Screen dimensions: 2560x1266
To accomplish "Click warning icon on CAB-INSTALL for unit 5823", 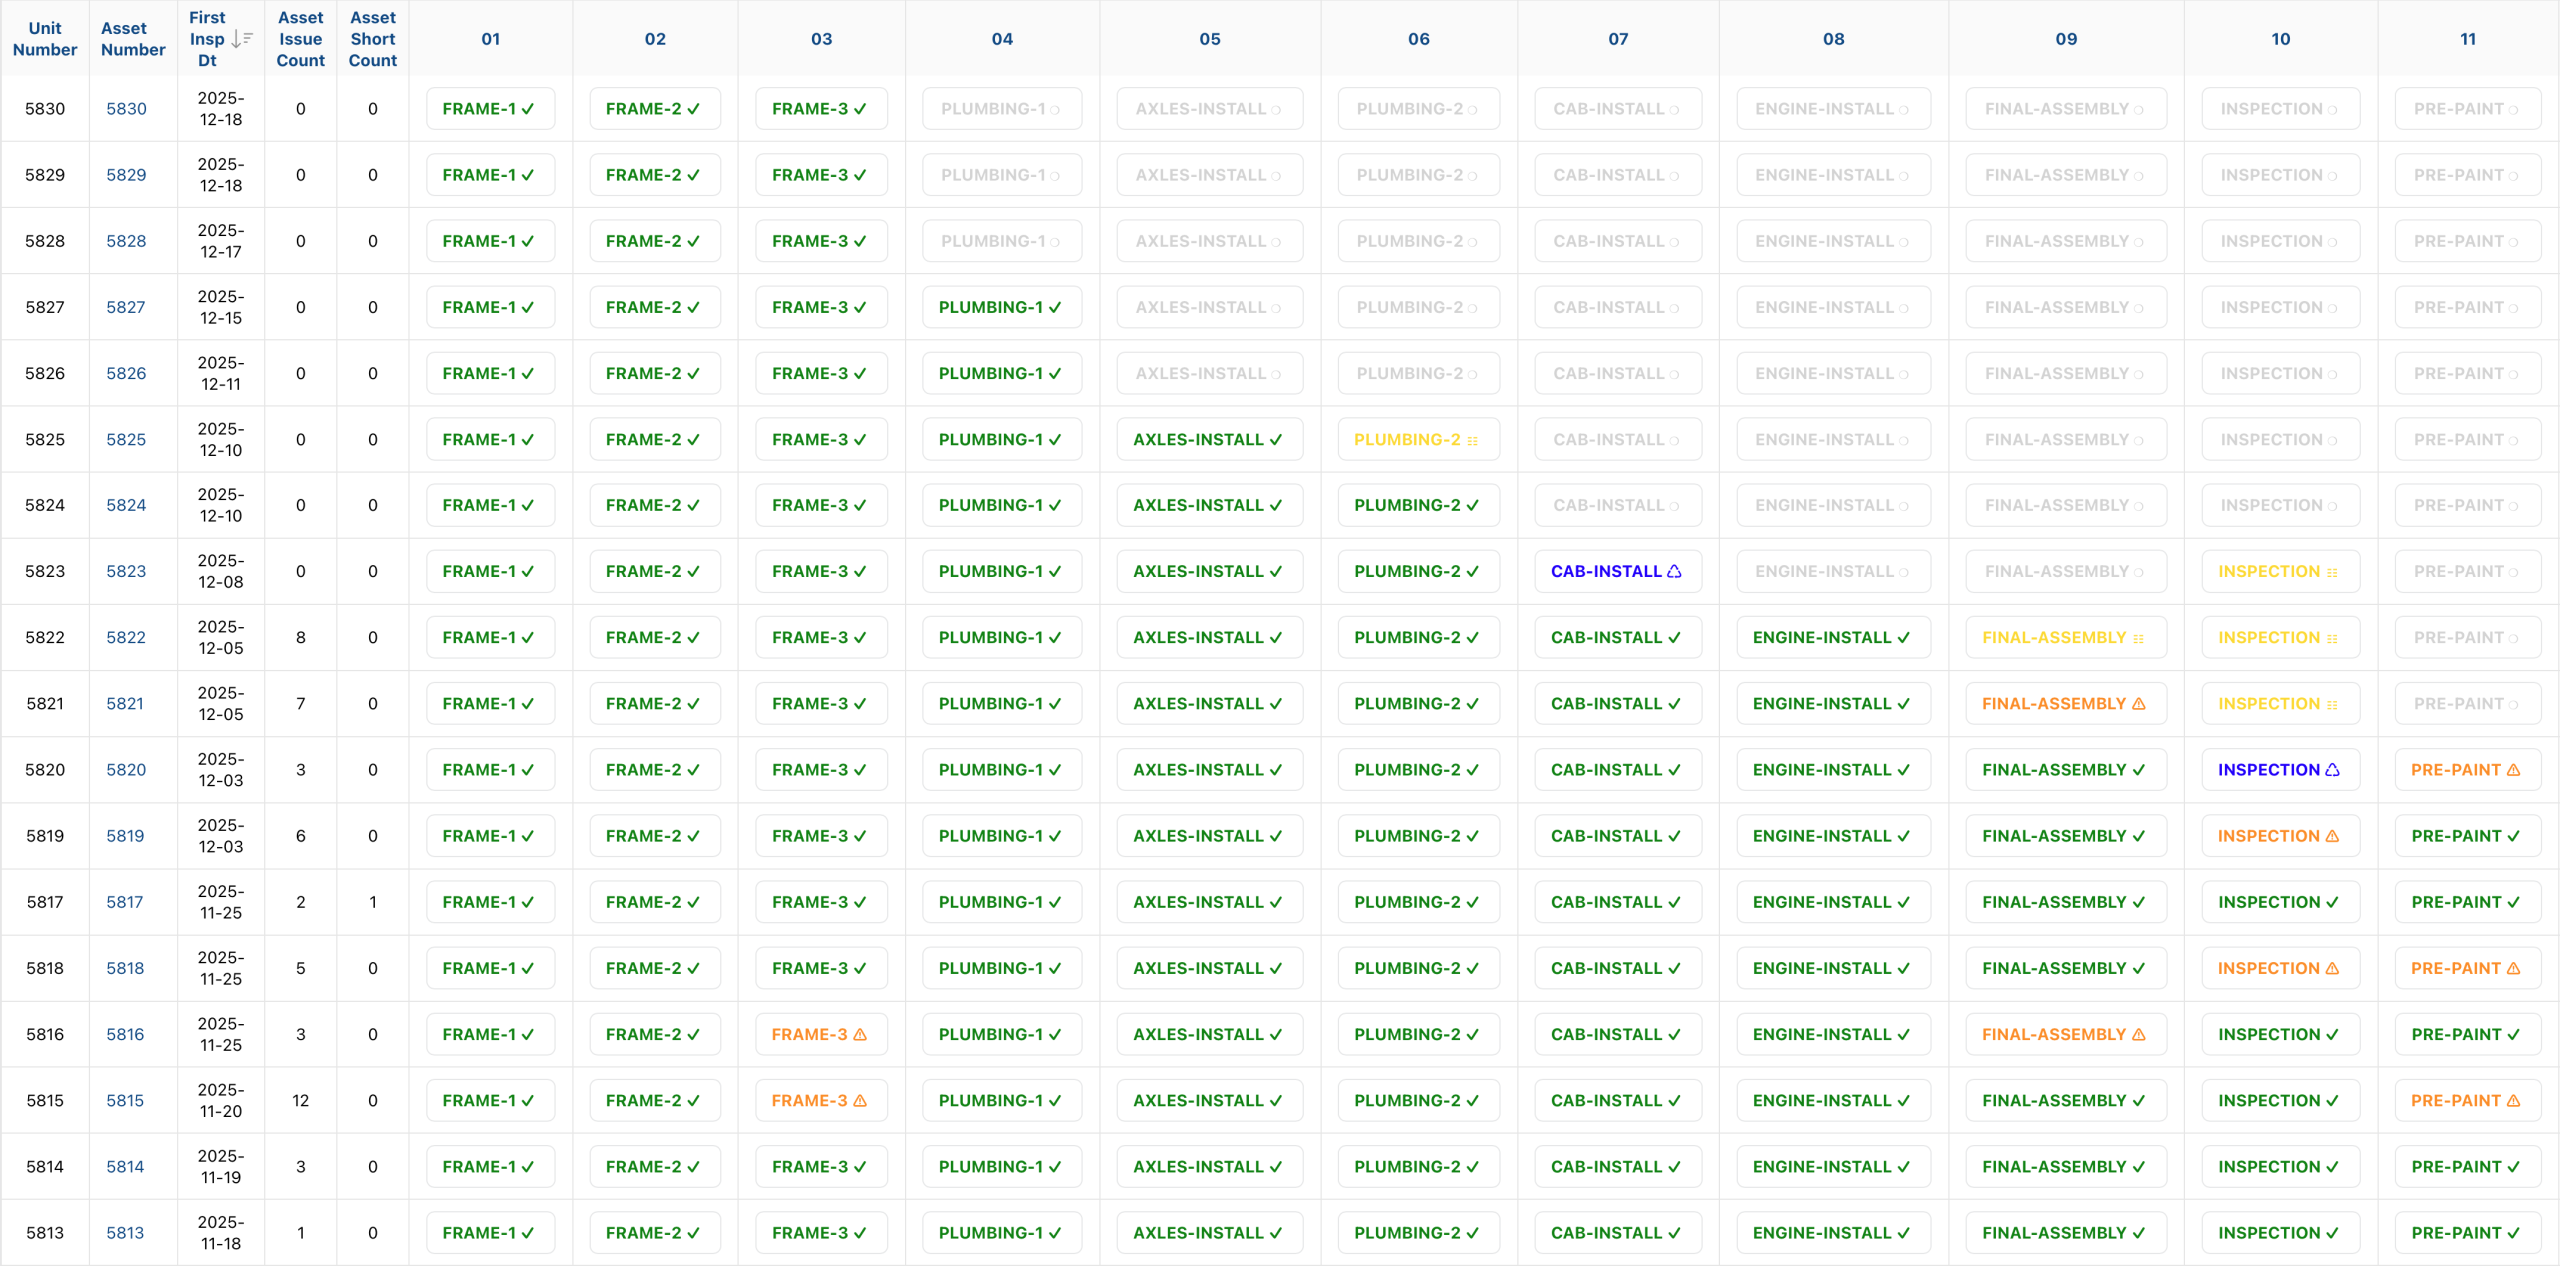I will [x=1674, y=572].
